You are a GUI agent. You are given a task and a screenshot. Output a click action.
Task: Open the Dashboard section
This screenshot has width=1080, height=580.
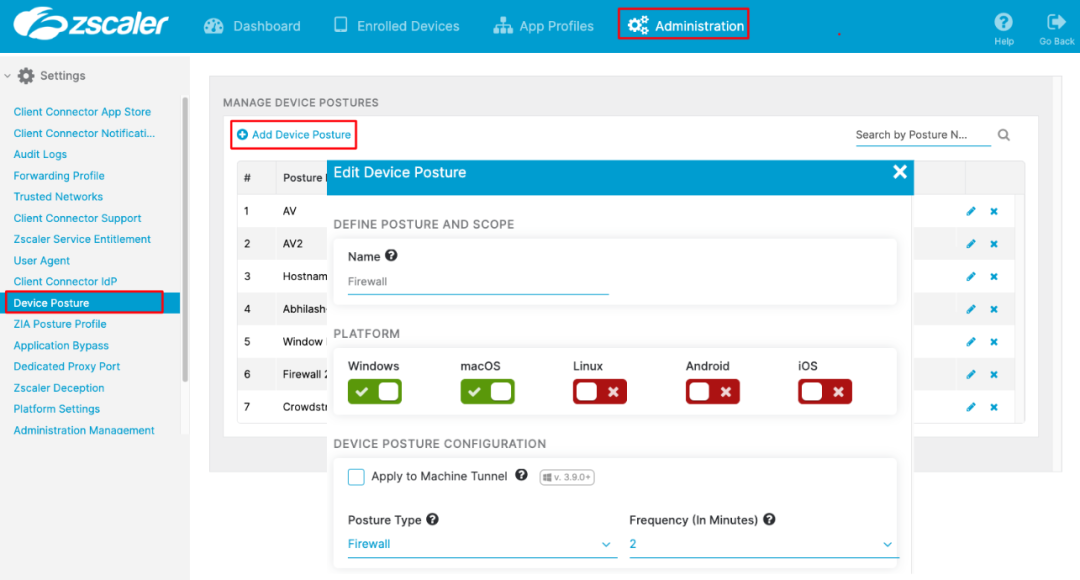251,26
